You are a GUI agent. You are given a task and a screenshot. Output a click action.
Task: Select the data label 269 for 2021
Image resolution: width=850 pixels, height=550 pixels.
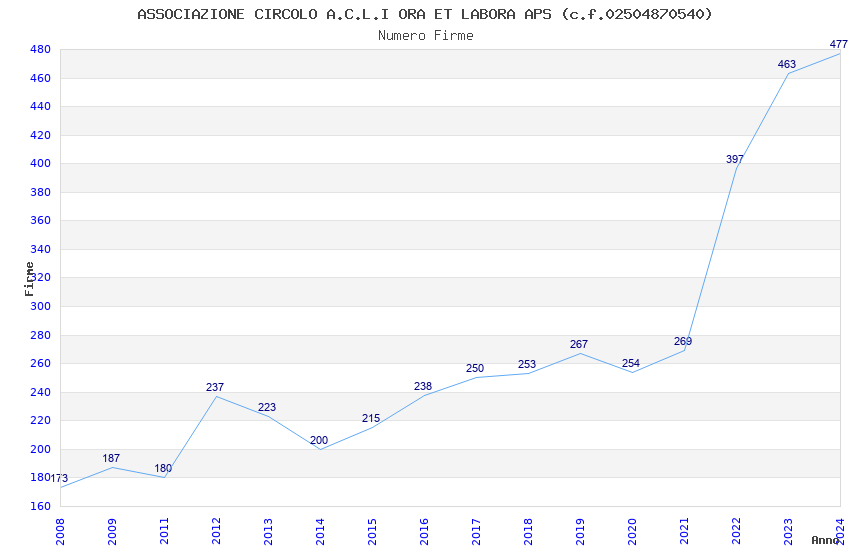tap(684, 342)
